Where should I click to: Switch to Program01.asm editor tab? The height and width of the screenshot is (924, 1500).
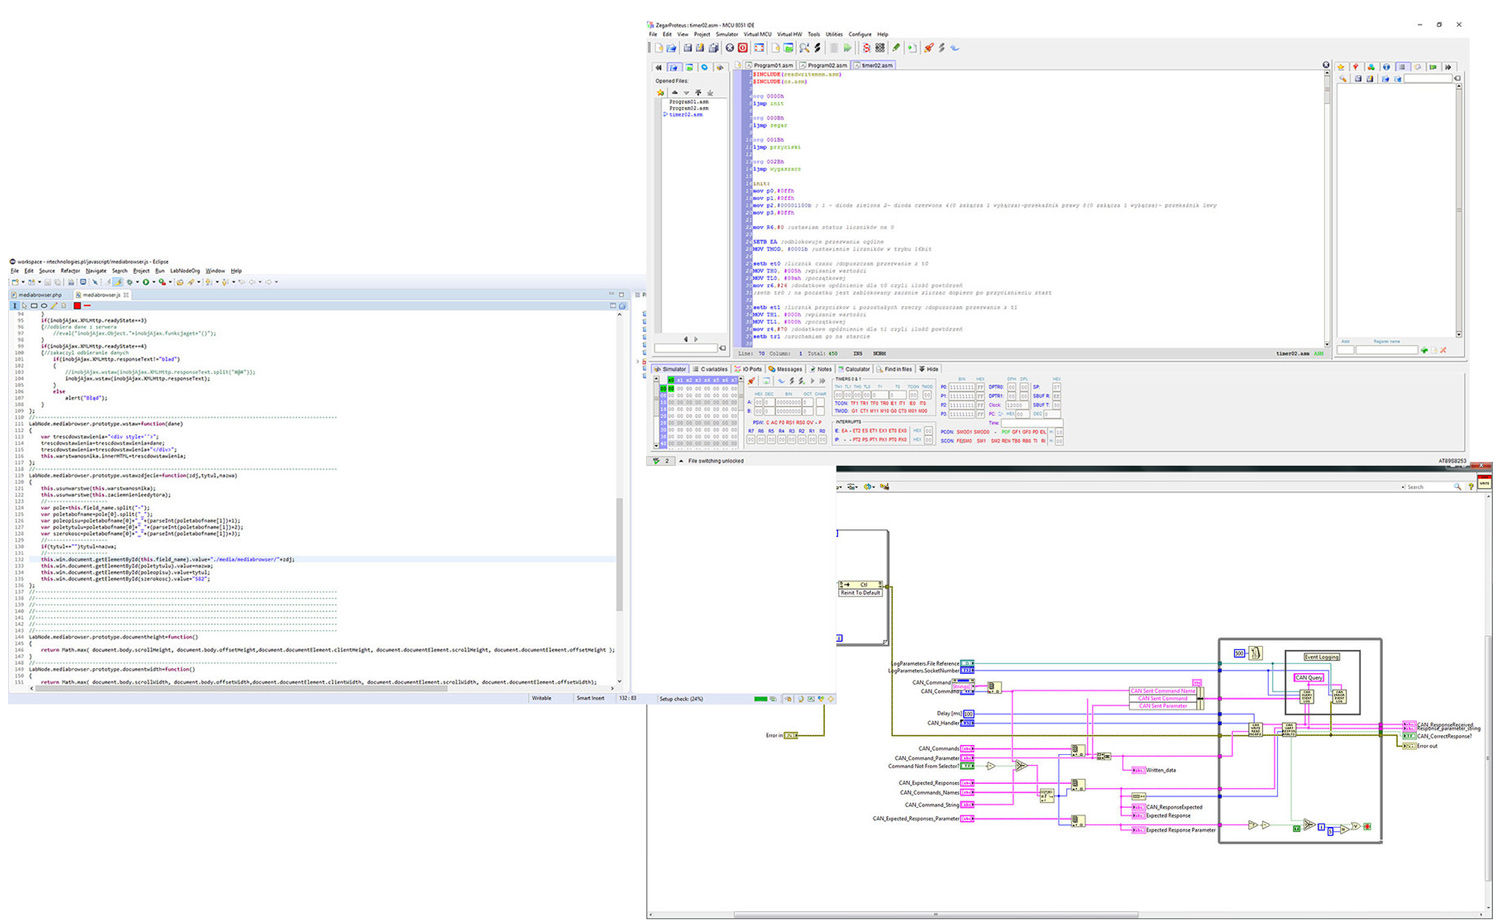point(771,65)
